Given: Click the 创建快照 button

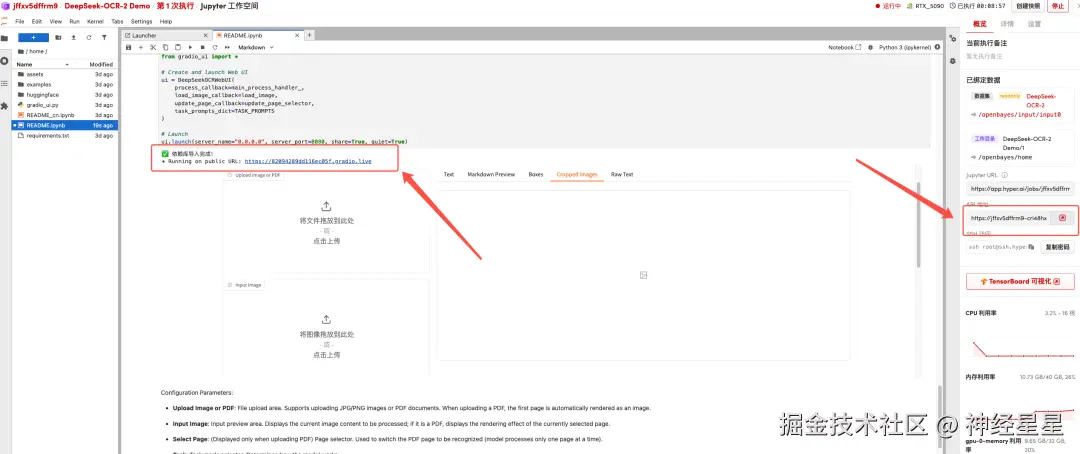Looking at the screenshot, I should (1026, 6).
